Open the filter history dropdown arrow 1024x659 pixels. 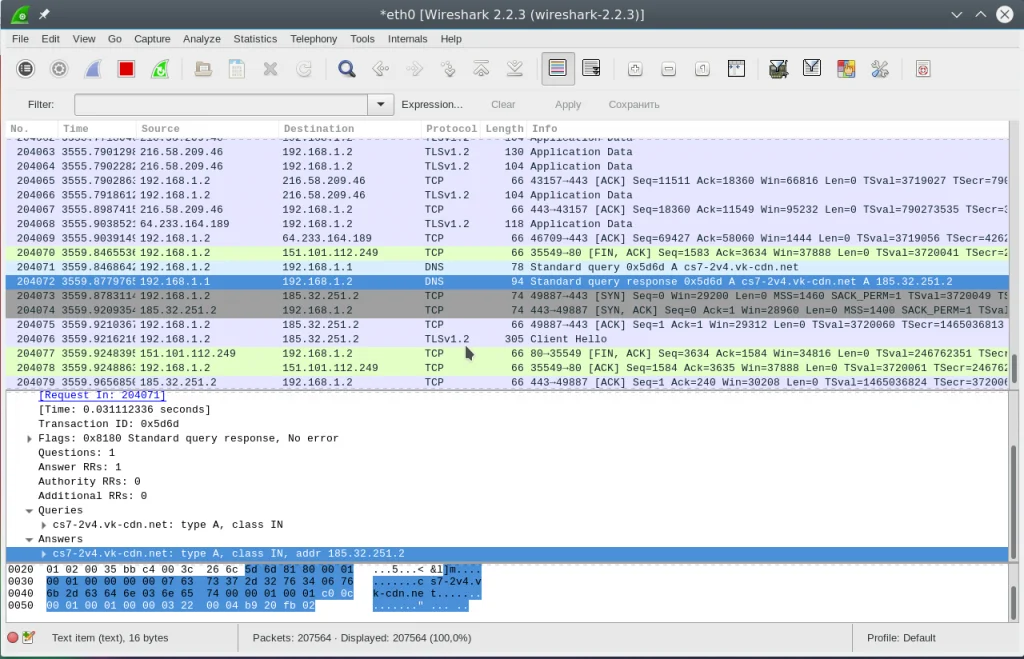coord(380,104)
